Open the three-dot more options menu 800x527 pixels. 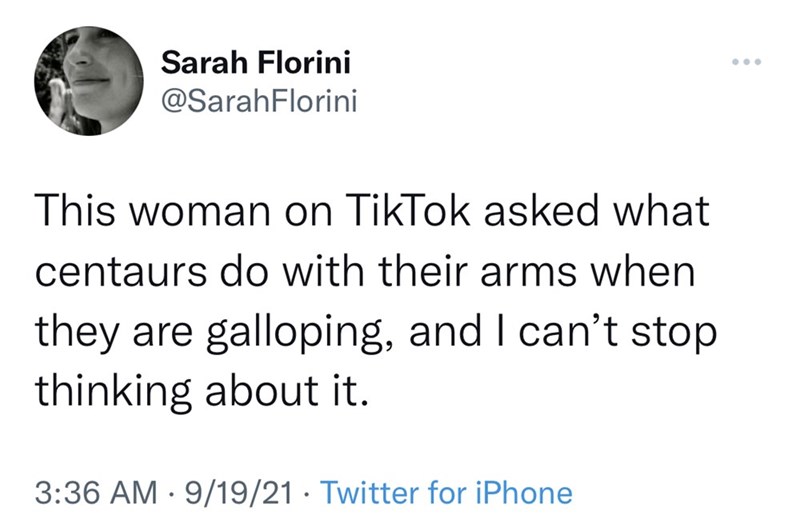pos(746,63)
